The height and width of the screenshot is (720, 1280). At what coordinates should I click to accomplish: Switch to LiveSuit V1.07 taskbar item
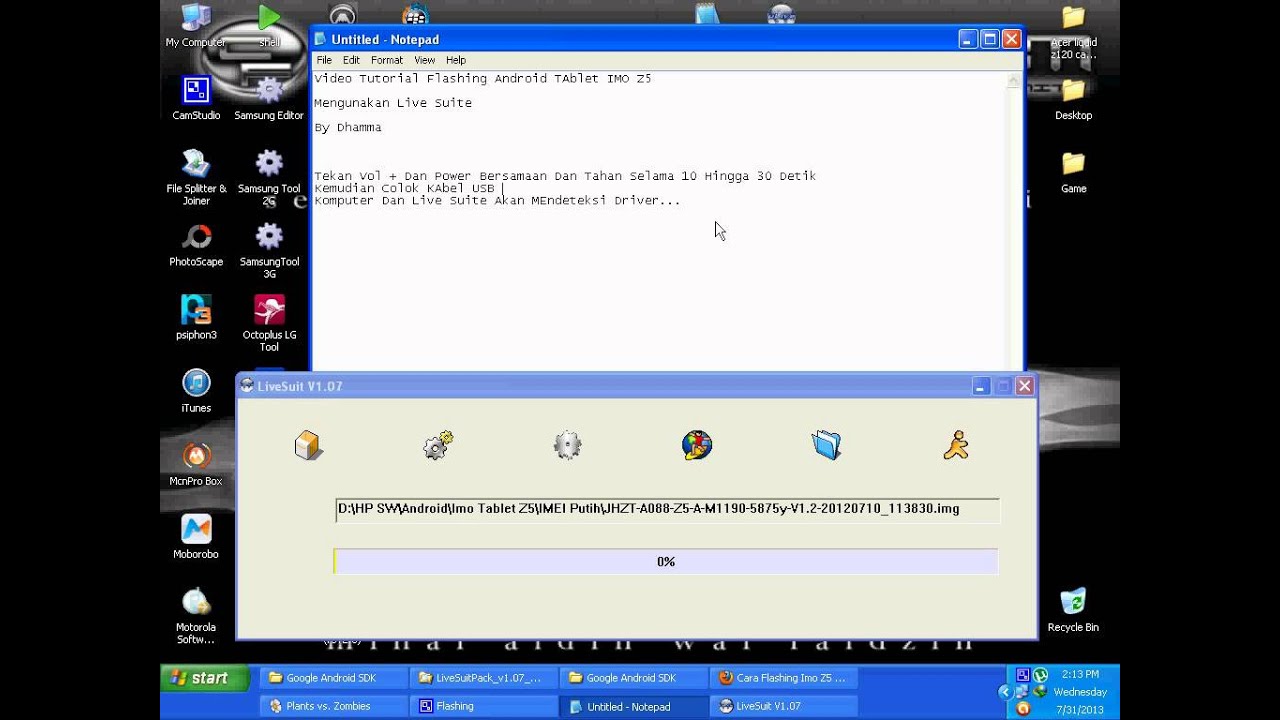coord(783,706)
